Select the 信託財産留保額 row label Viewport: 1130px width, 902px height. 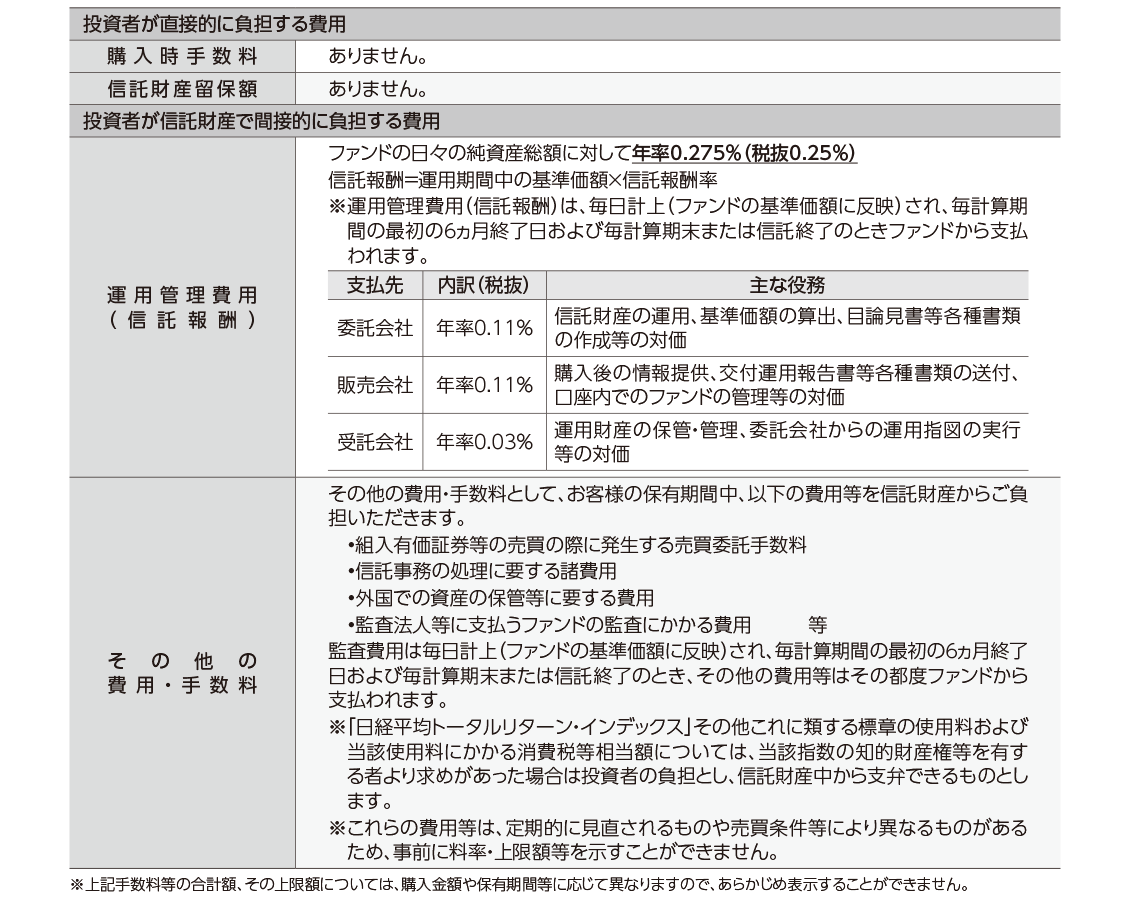tap(182, 89)
